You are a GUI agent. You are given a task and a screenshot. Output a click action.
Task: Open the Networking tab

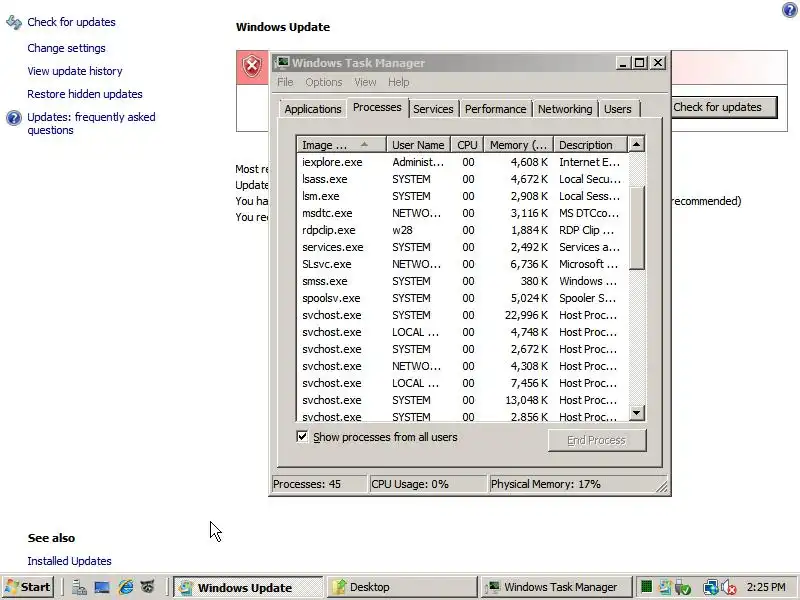(x=565, y=109)
